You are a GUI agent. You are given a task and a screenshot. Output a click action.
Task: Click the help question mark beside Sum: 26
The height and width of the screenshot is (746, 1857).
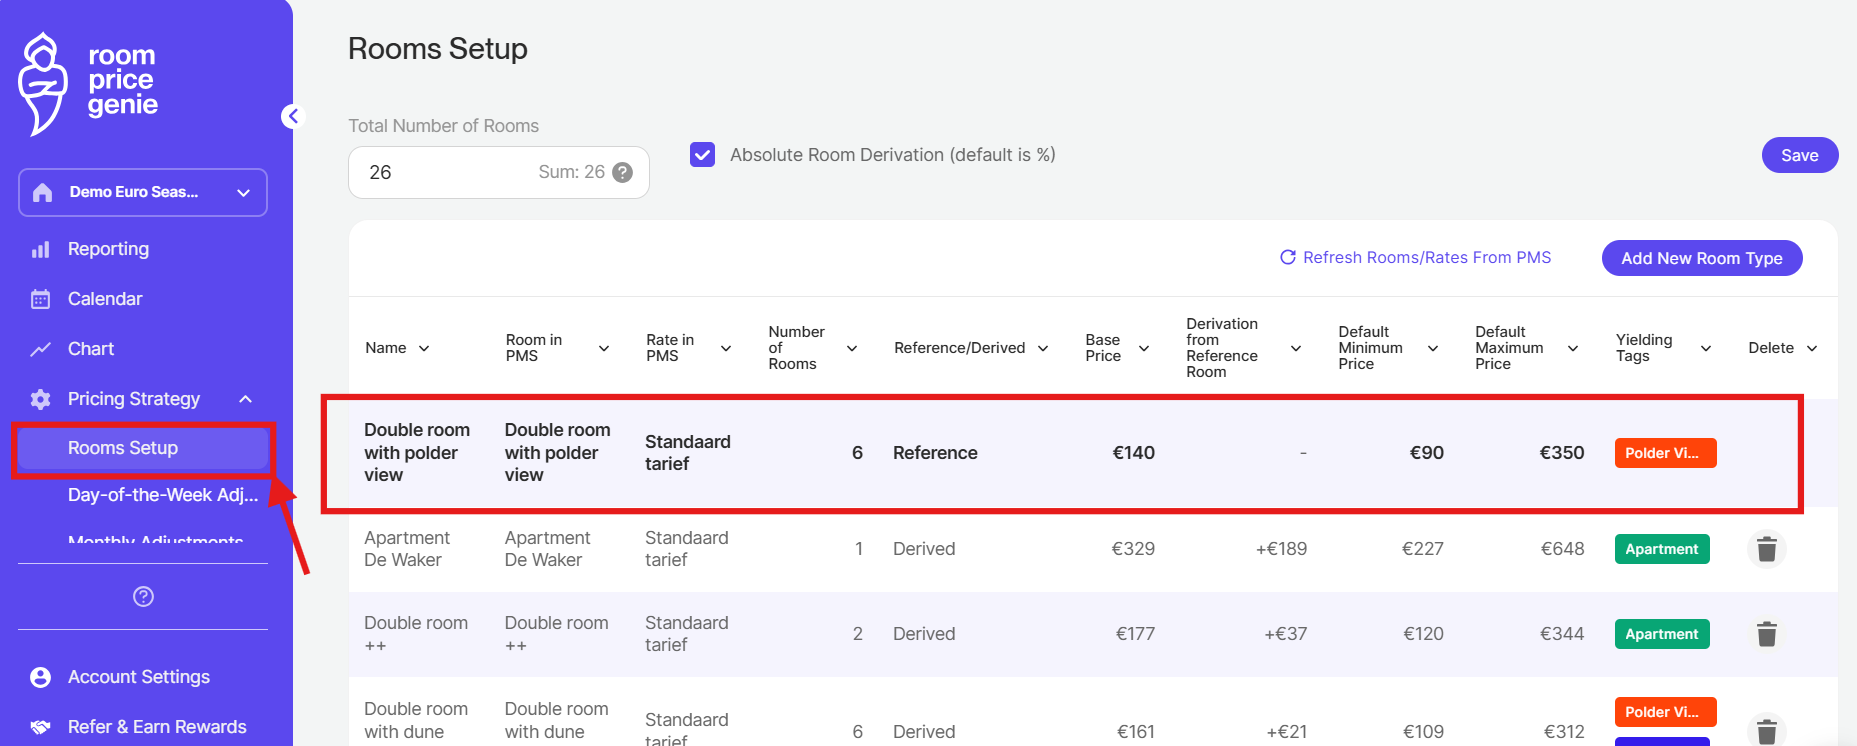622,172
